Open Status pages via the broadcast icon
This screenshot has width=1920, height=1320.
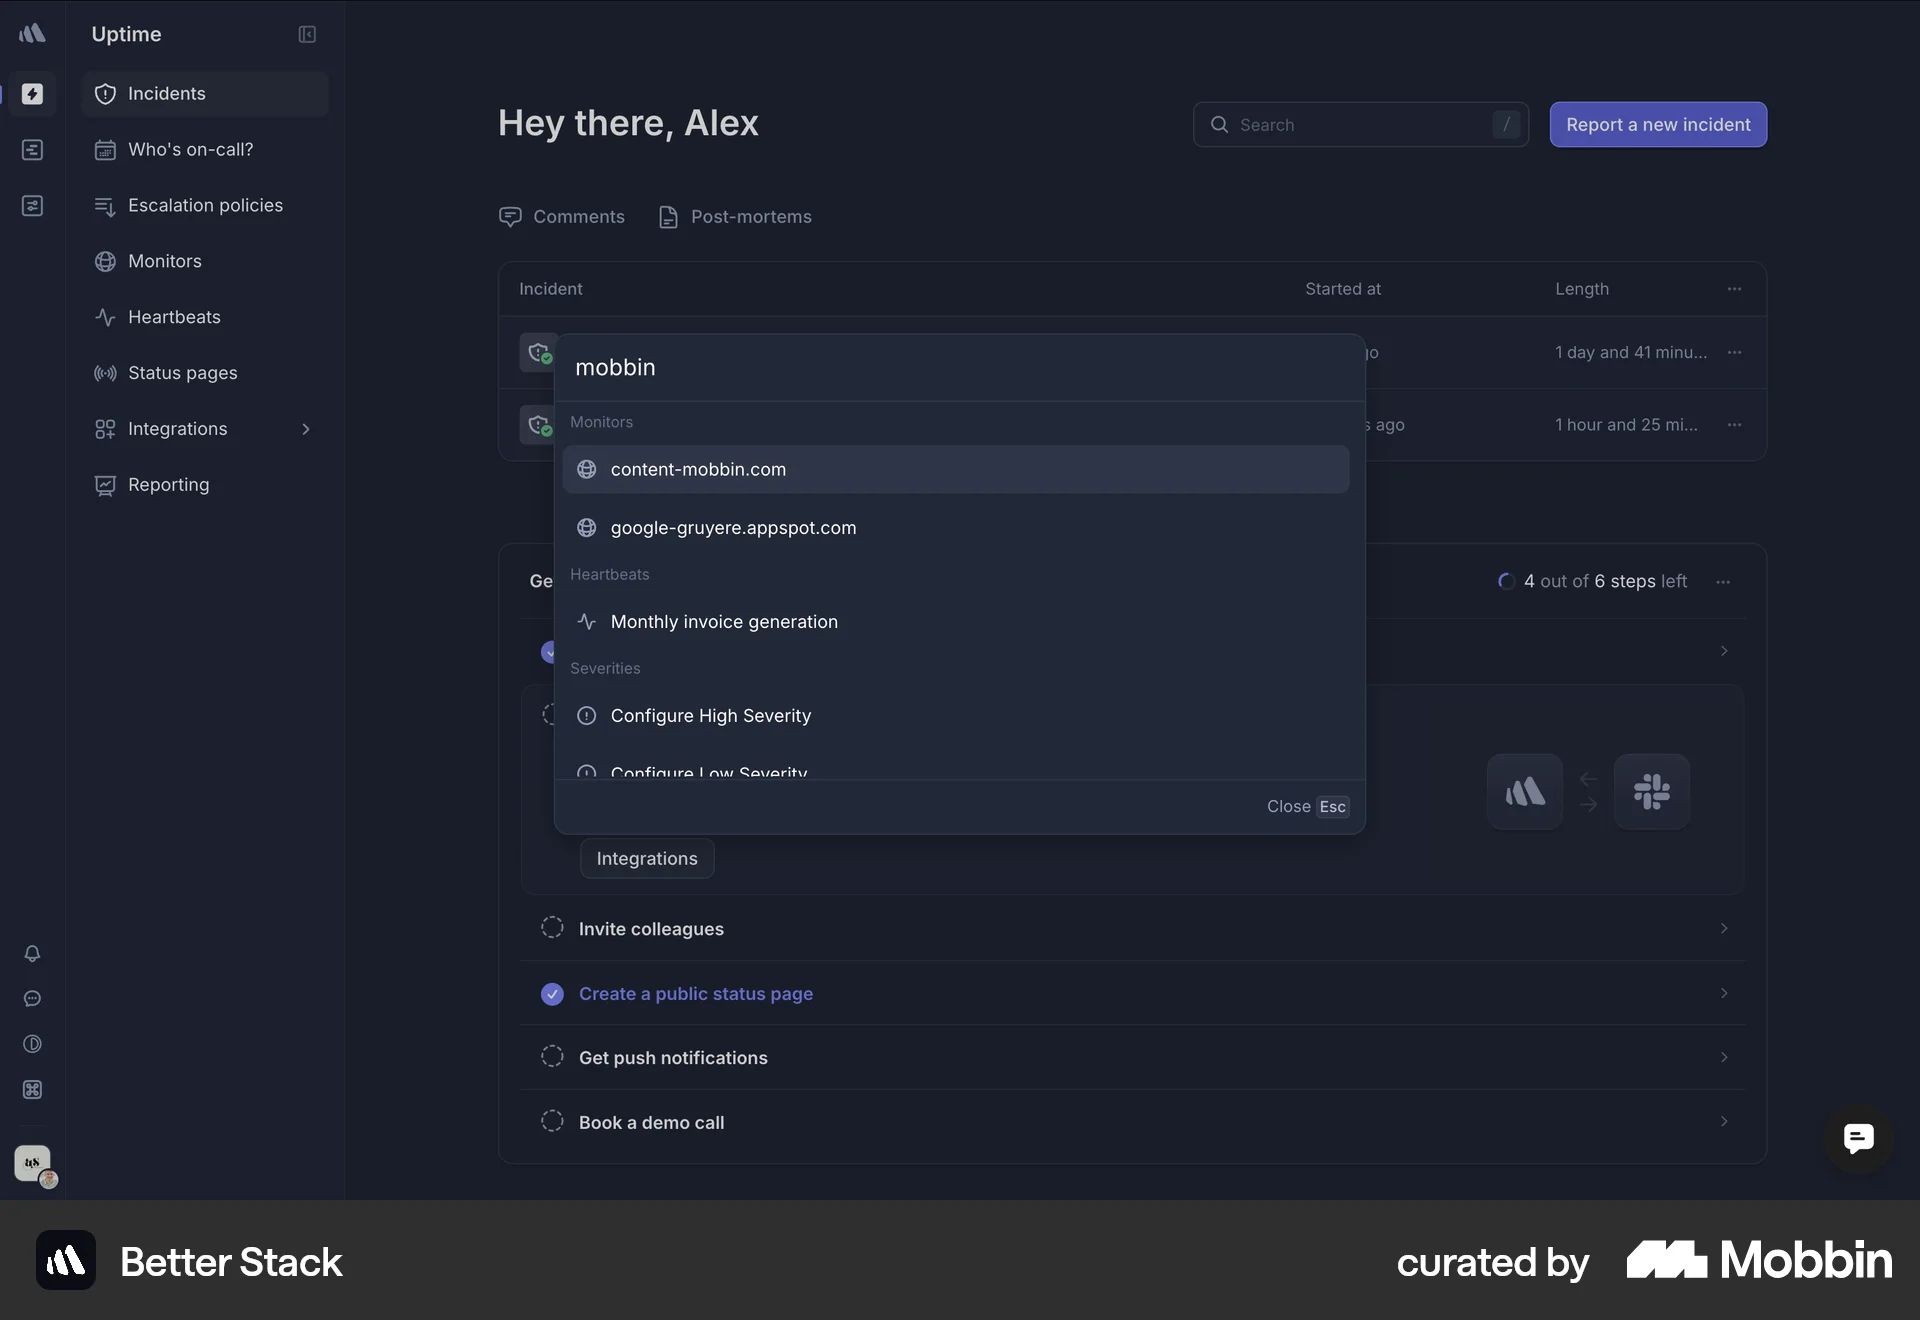pyautogui.click(x=106, y=373)
